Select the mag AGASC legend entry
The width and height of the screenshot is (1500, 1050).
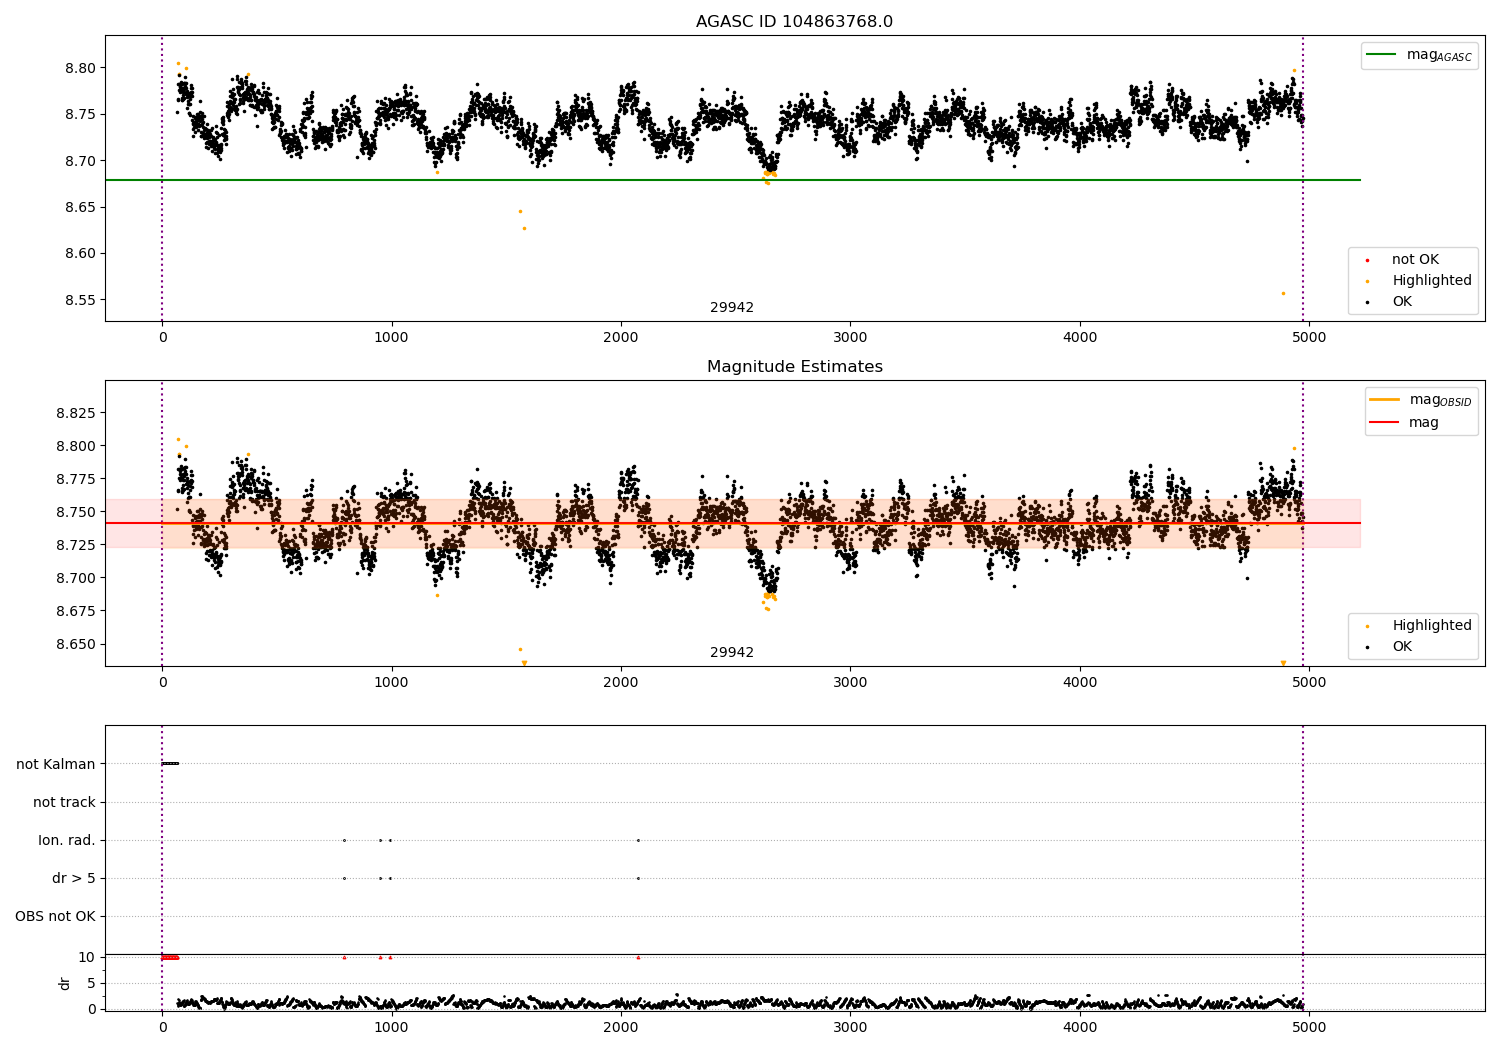click(x=1420, y=55)
